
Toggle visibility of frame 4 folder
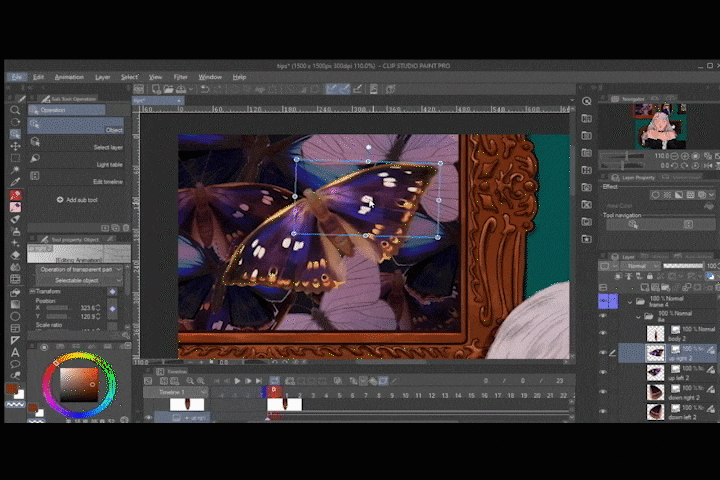pos(603,301)
